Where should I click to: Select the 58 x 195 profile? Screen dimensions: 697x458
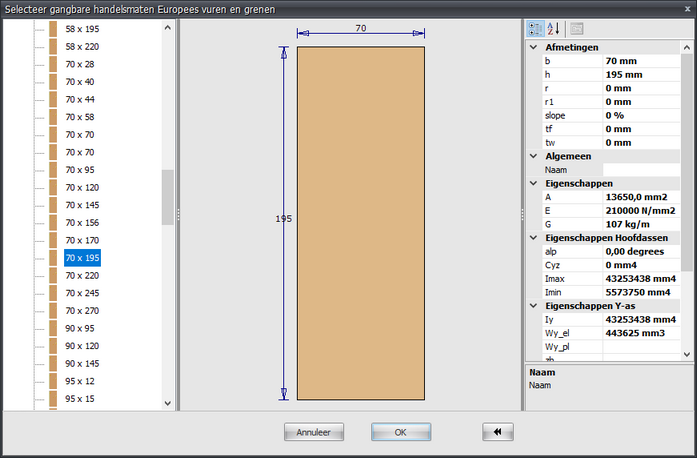[82, 29]
